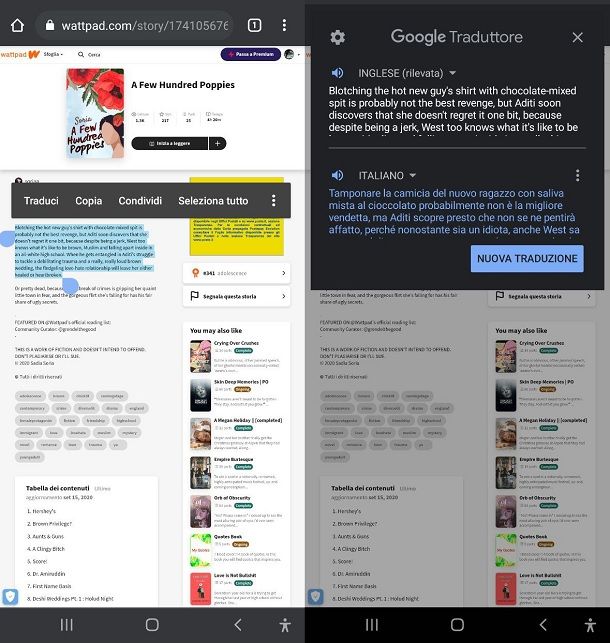This screenshot has width=610, height=643.
Task: Open Empire Burlesque story, left screen
Action: click(237, 472)
